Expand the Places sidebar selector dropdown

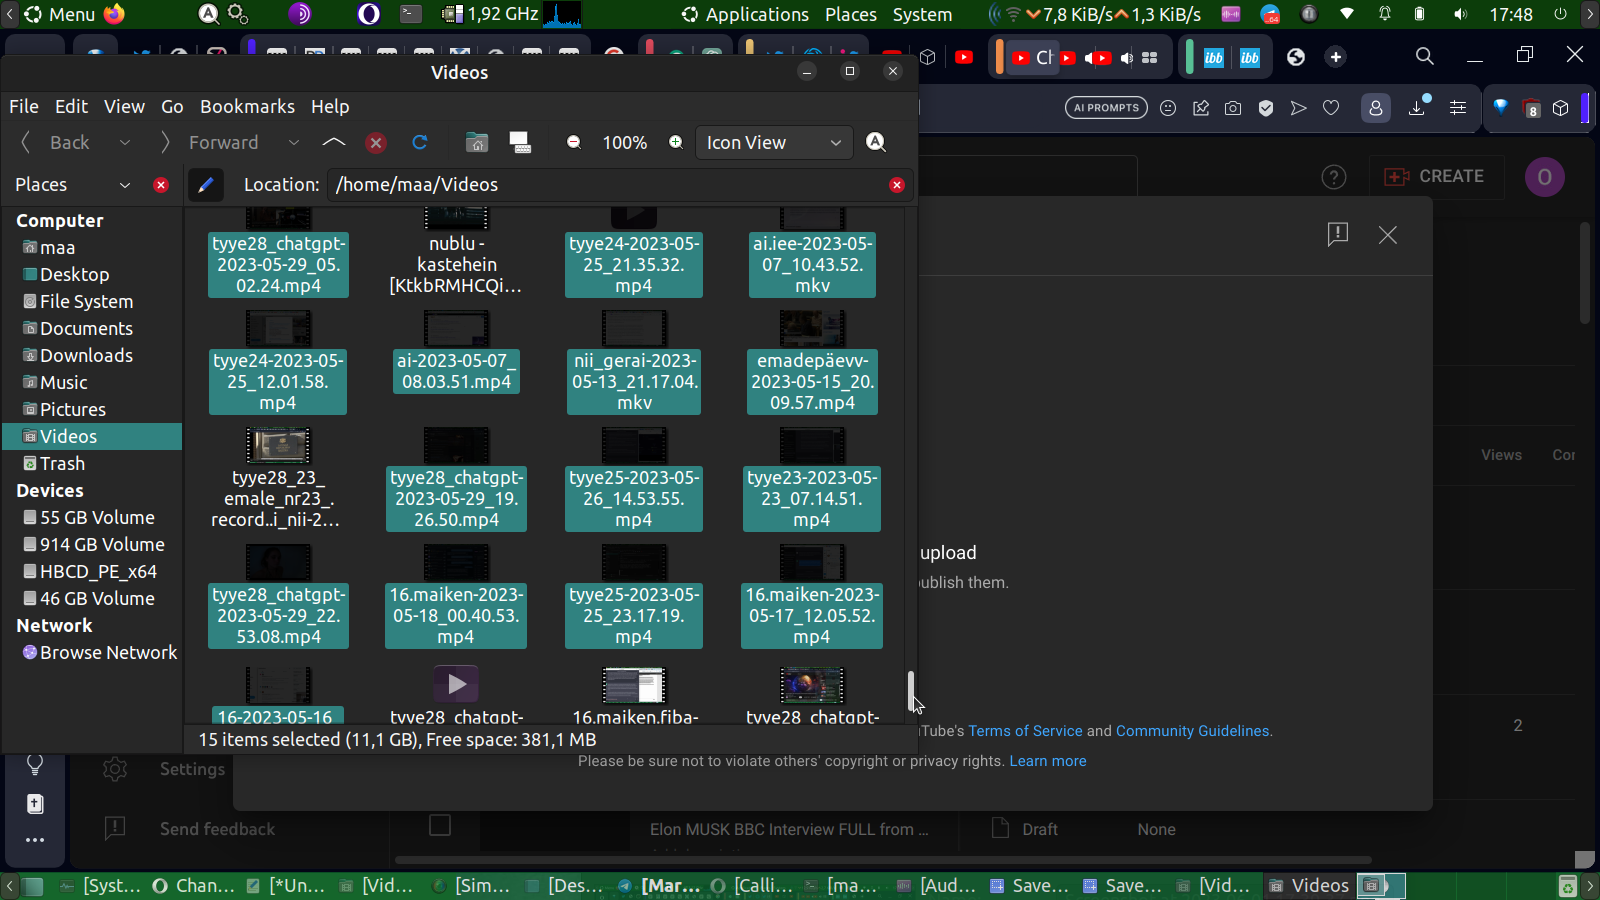(125, 185)
